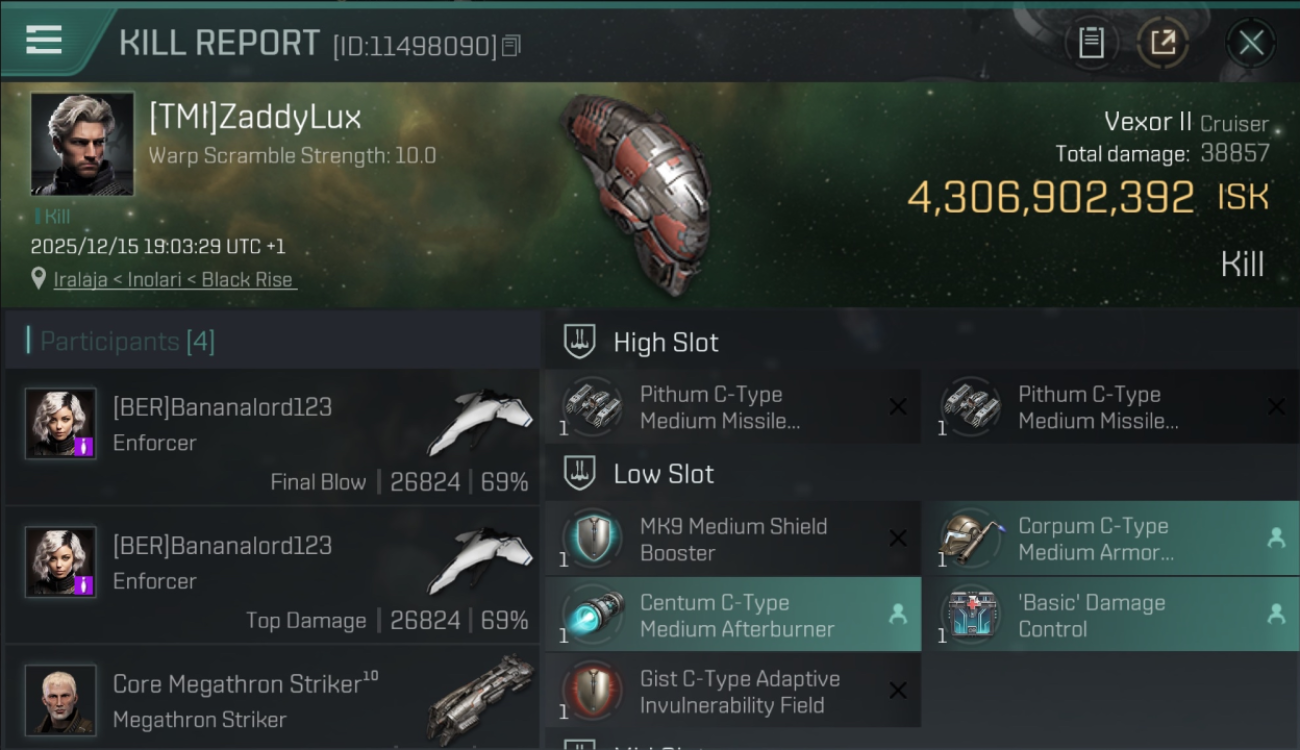Select 'Basic' Damage Control module
The width and height of the screenshot is (1300, 750).
1111,615
